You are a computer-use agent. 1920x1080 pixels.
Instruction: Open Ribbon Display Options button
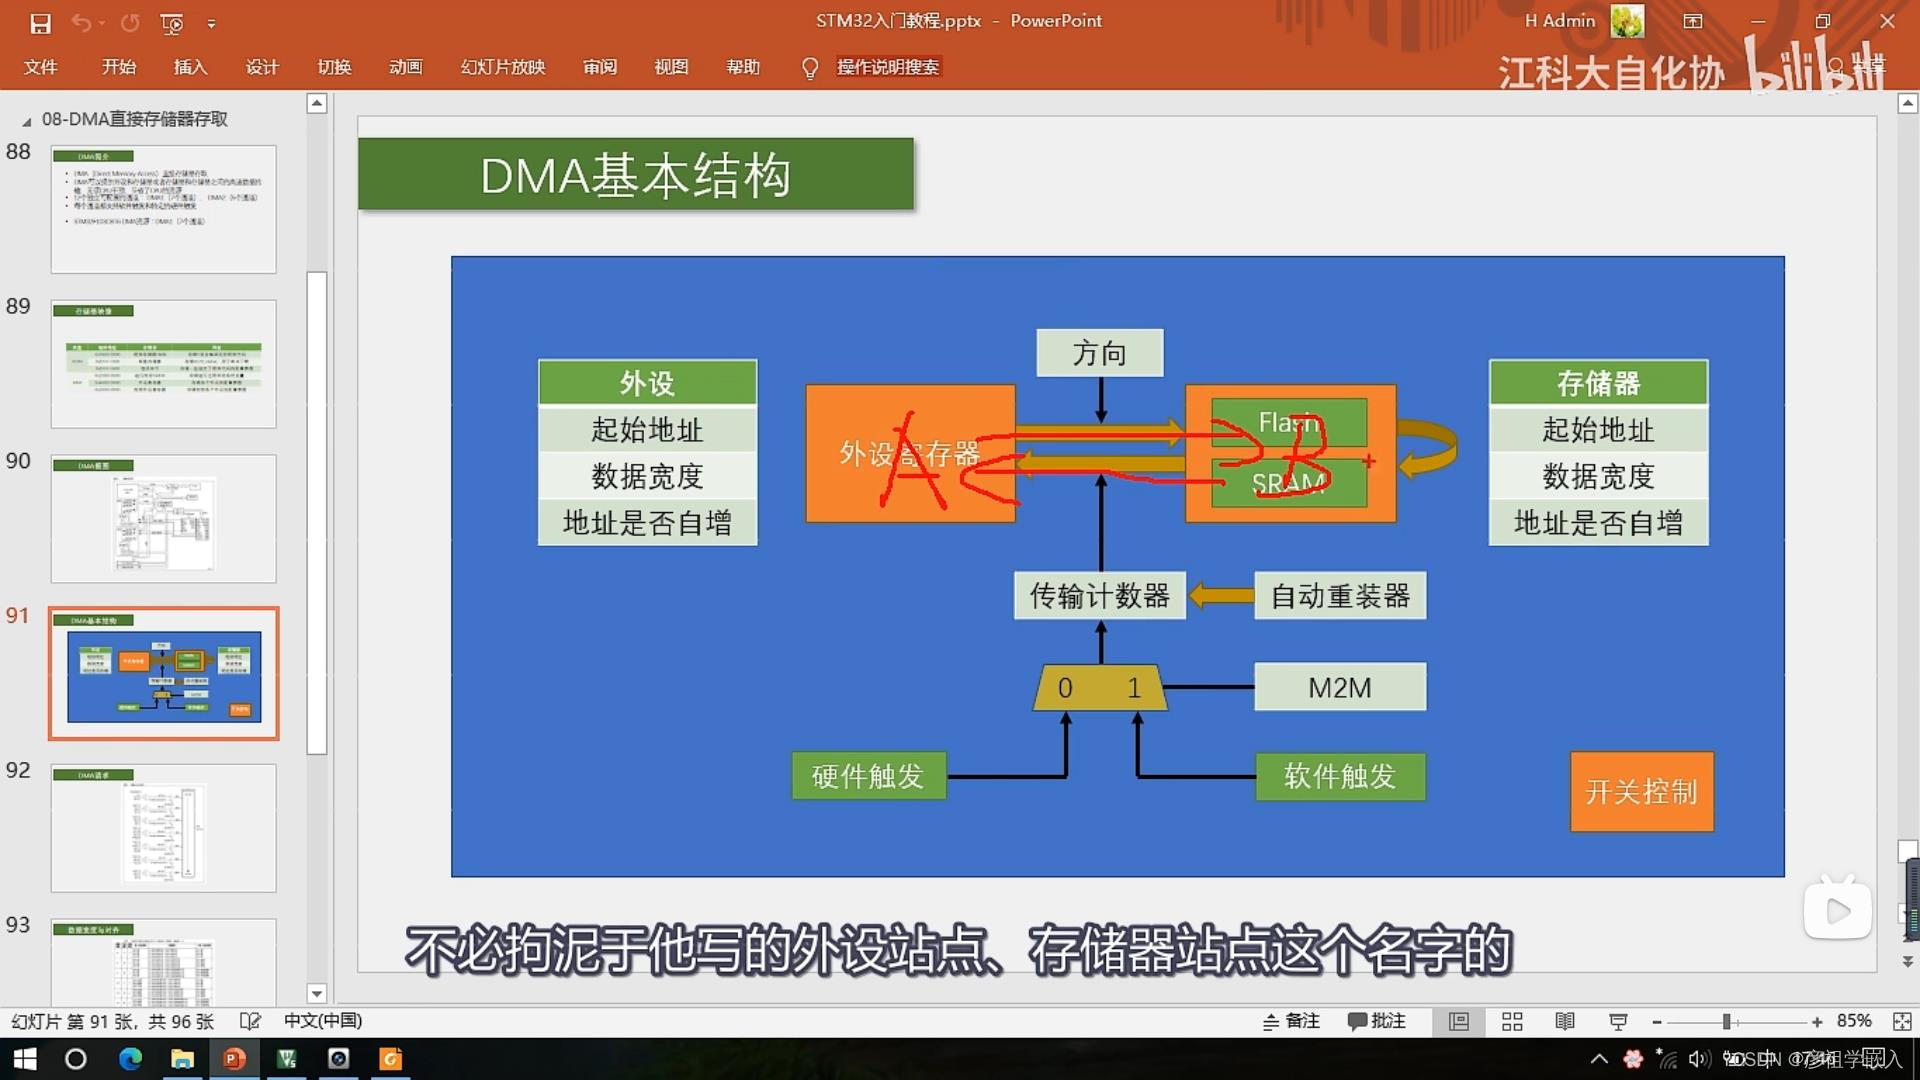(x=1693, y=21)
